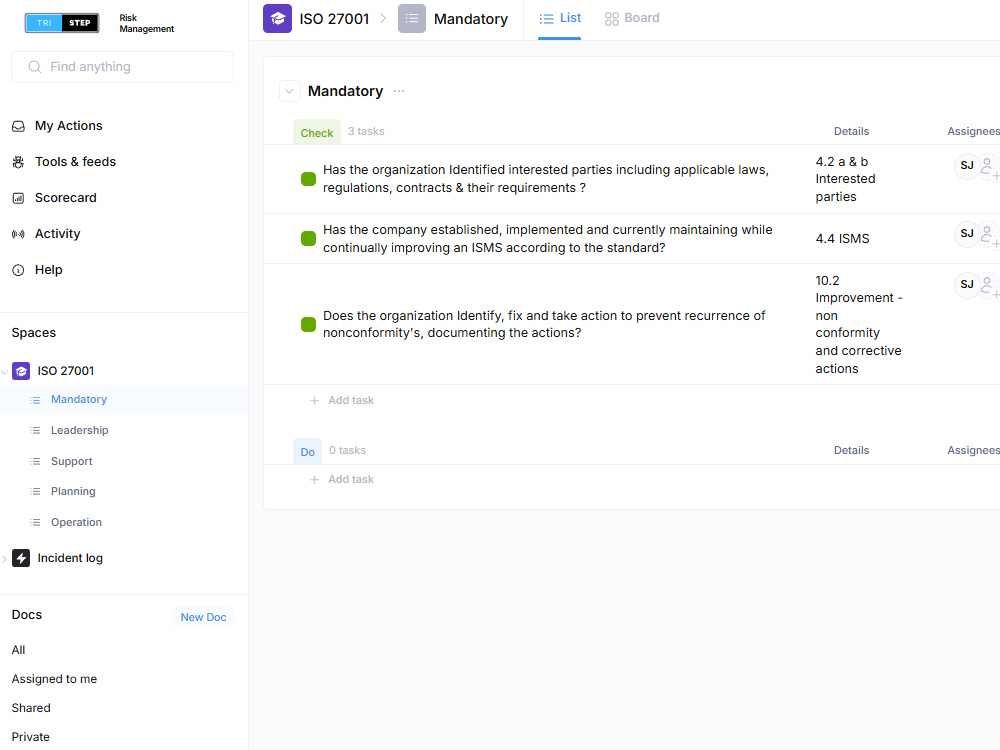Viewport: 1000px width, 750px height.
Task: Open the Incident log lightning icon
Action: pos(20,557)
